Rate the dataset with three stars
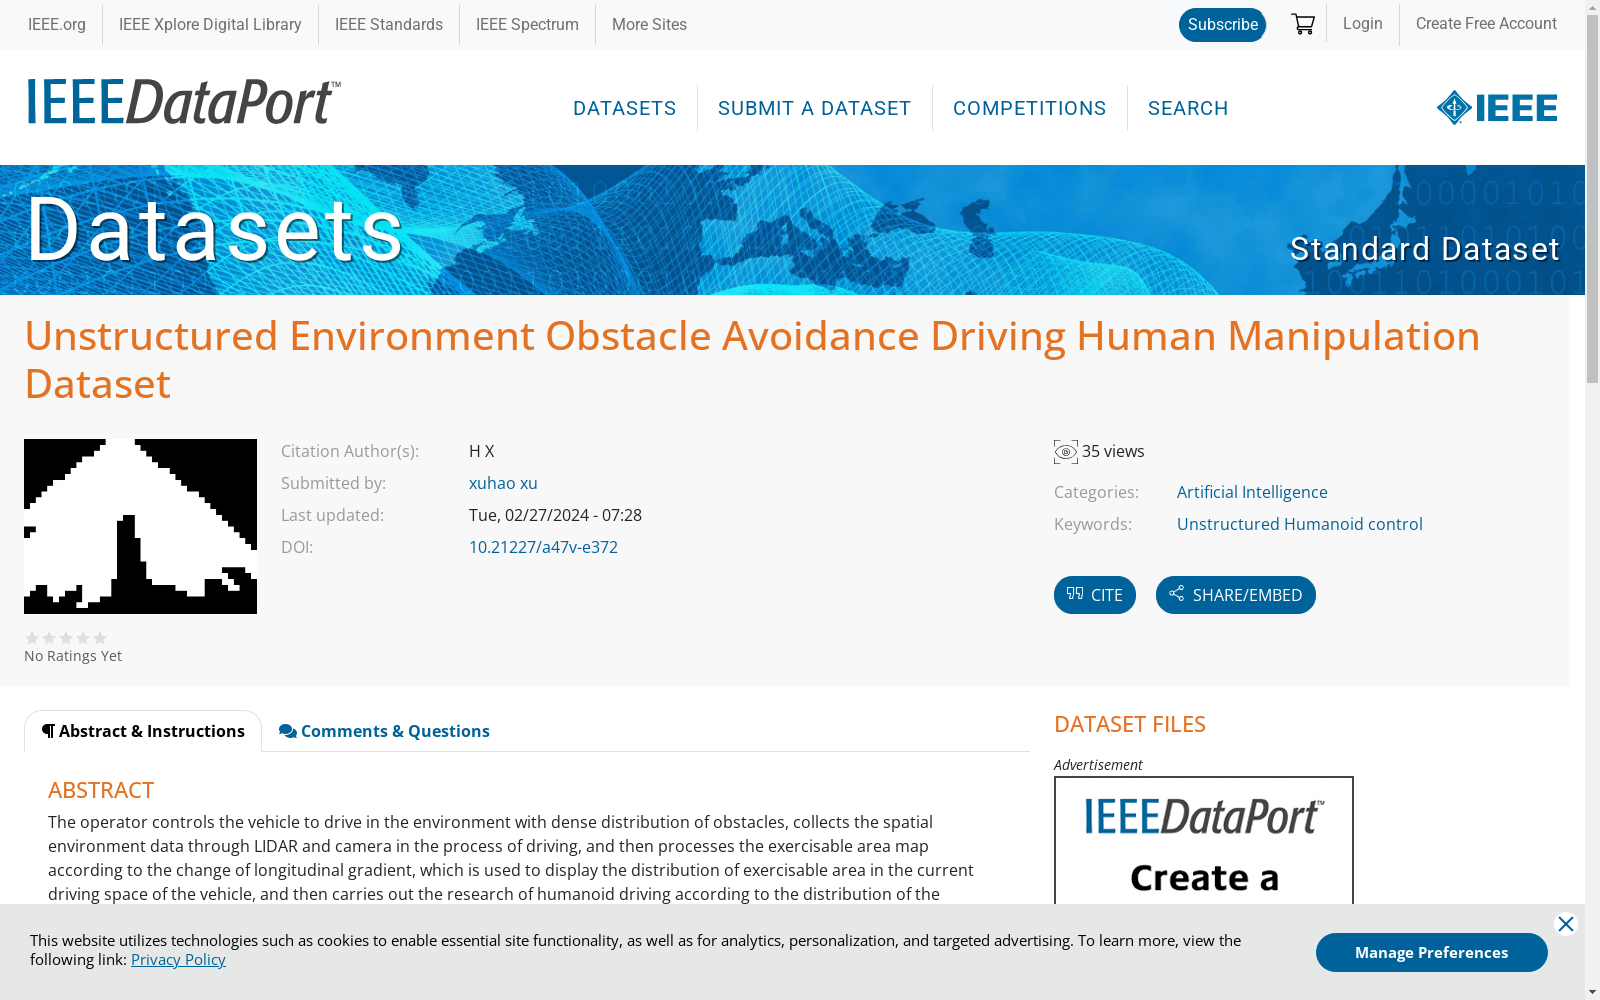The image size is (1600, 1000). click(66, 638)
